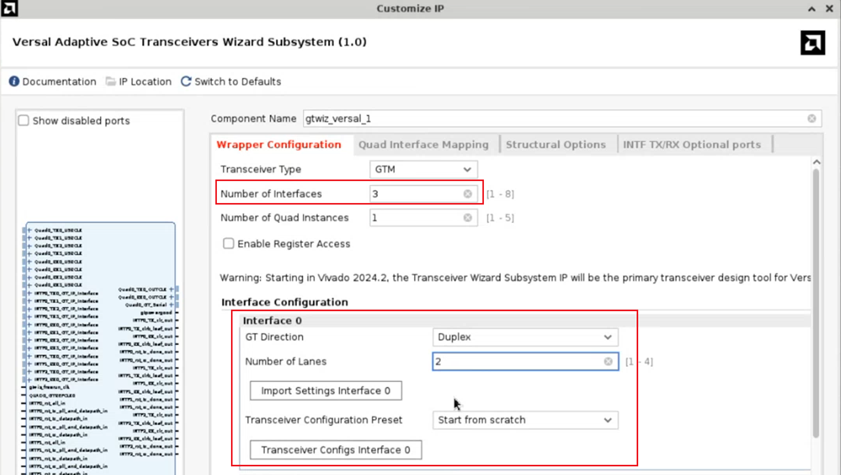Clear the Number of Quad Instances value
841x475 pixels.
(x=468, y=218)
